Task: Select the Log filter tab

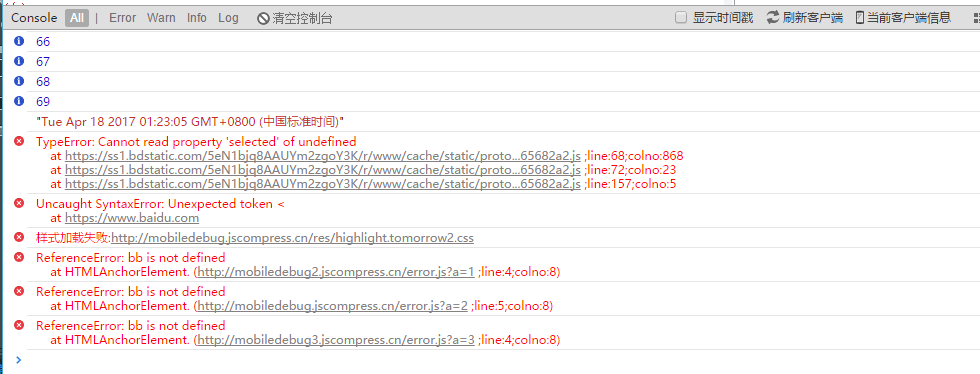Action: coord(228,18)
